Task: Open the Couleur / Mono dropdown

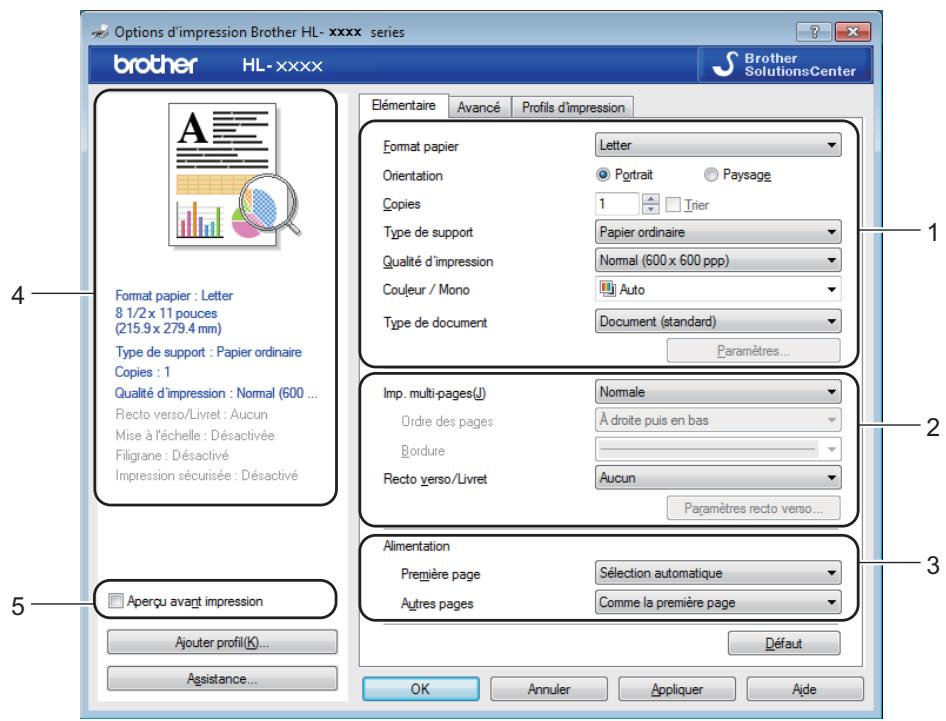Action: point(717,289)
